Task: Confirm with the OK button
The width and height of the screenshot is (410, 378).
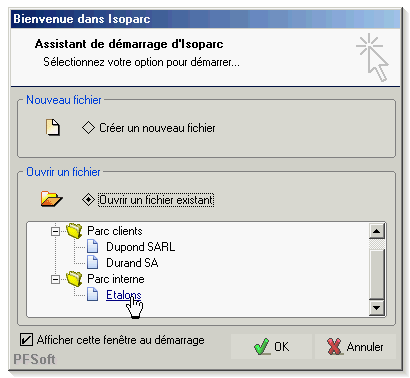Action: [x=271, y=347]
